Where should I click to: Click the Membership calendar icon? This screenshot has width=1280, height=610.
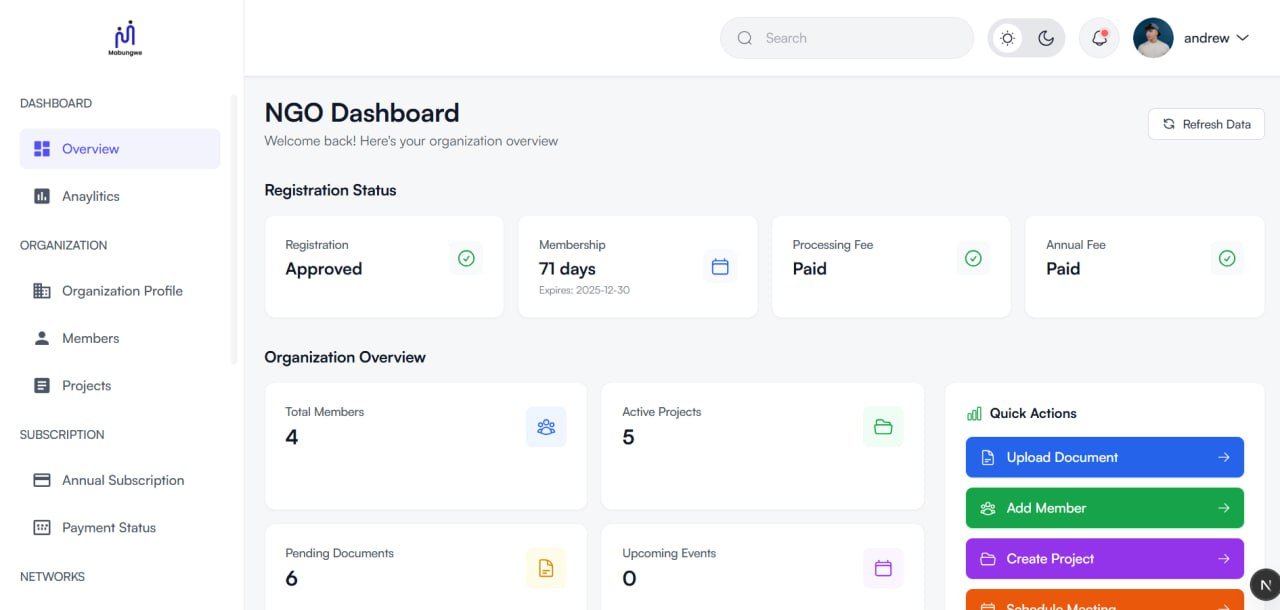[720, 266]
